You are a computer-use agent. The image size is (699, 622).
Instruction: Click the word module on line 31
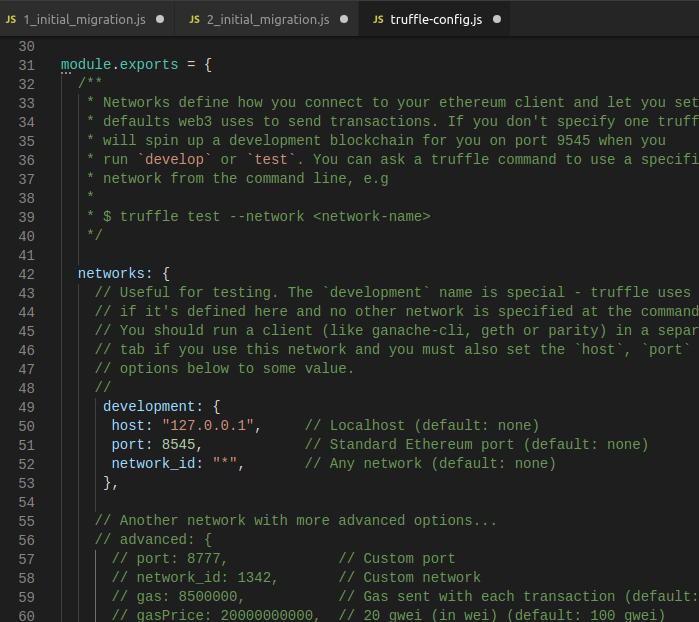(x=86, y=65)
